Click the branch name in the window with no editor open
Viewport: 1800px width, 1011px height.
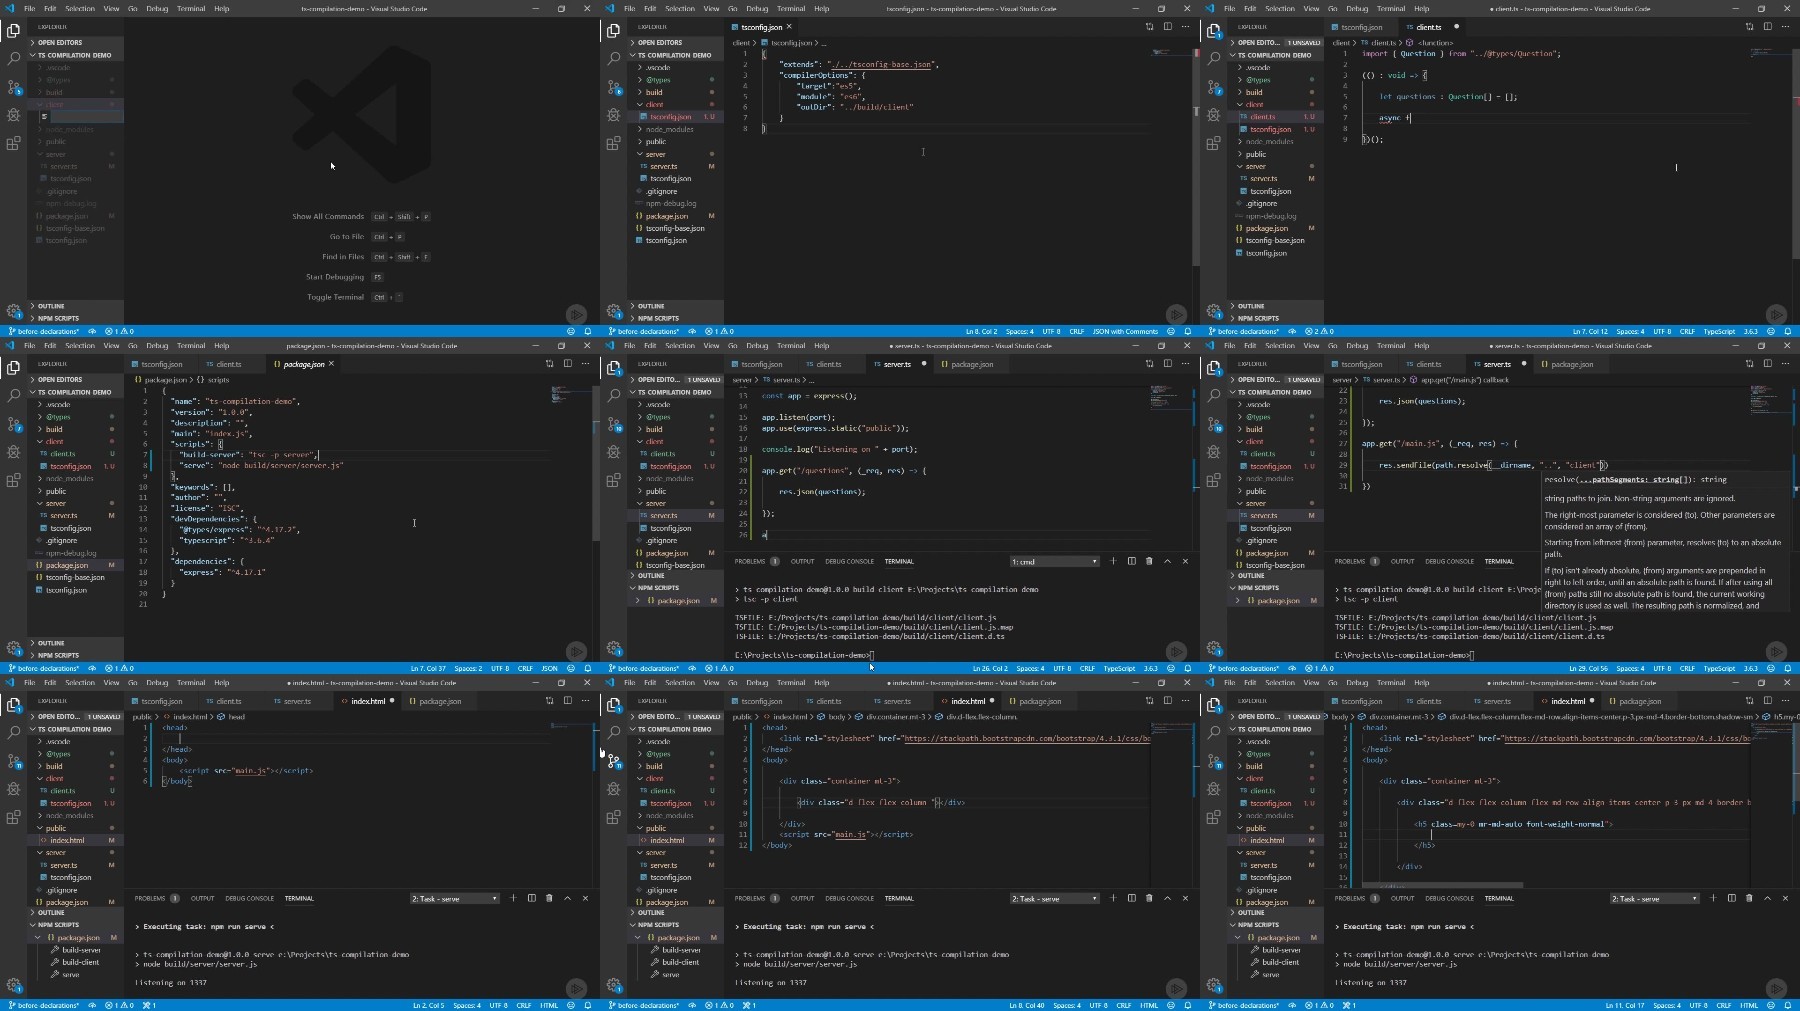point(44,332)
